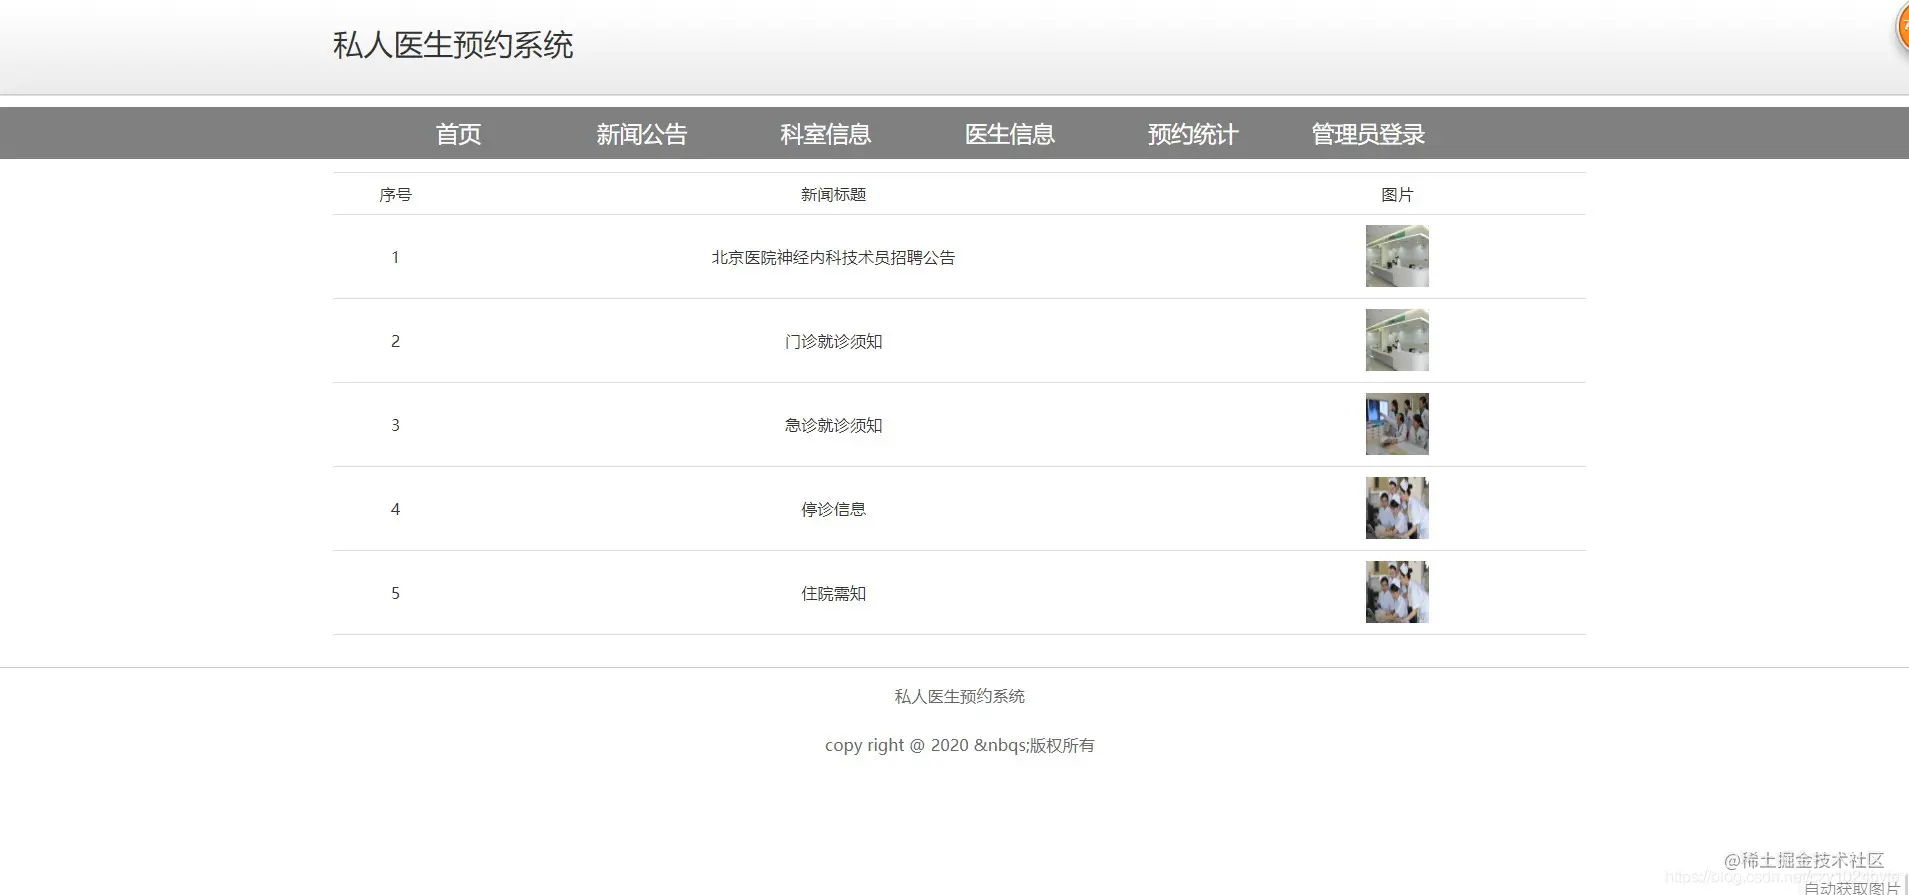Click the 序号 column header

(x=395, y=194)
